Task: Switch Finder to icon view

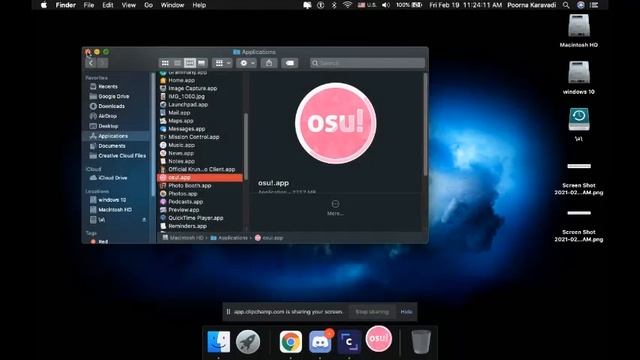Action: point(165,63)
